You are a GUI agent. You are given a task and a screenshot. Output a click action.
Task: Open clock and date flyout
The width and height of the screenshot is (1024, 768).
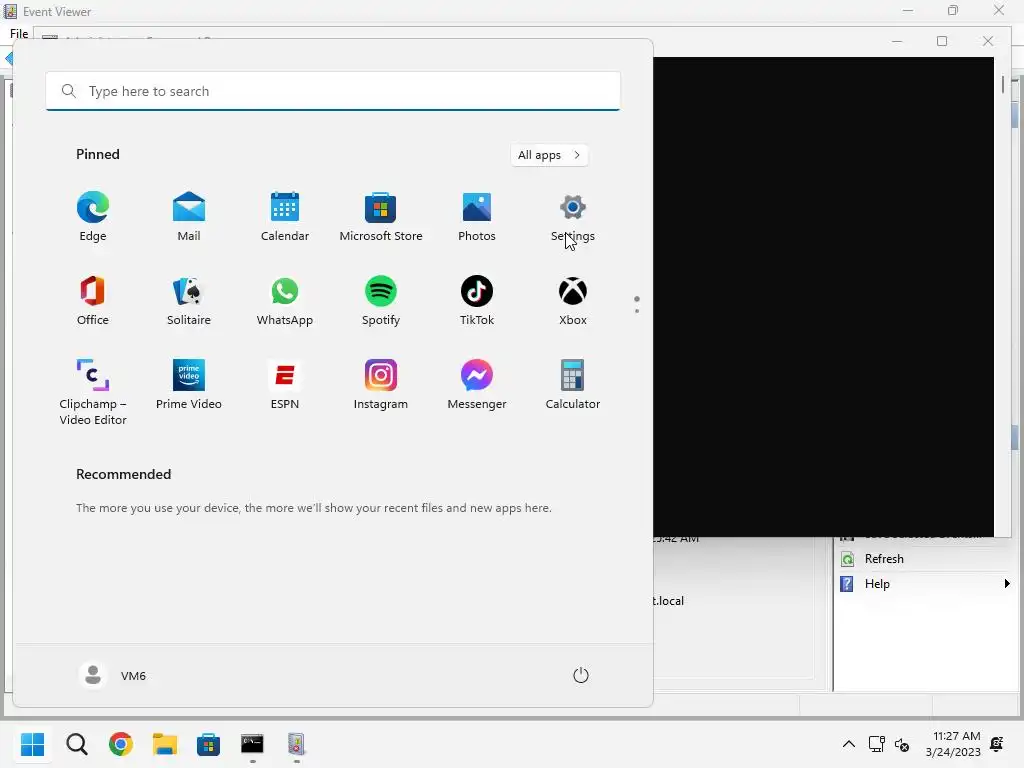(953, 744)
